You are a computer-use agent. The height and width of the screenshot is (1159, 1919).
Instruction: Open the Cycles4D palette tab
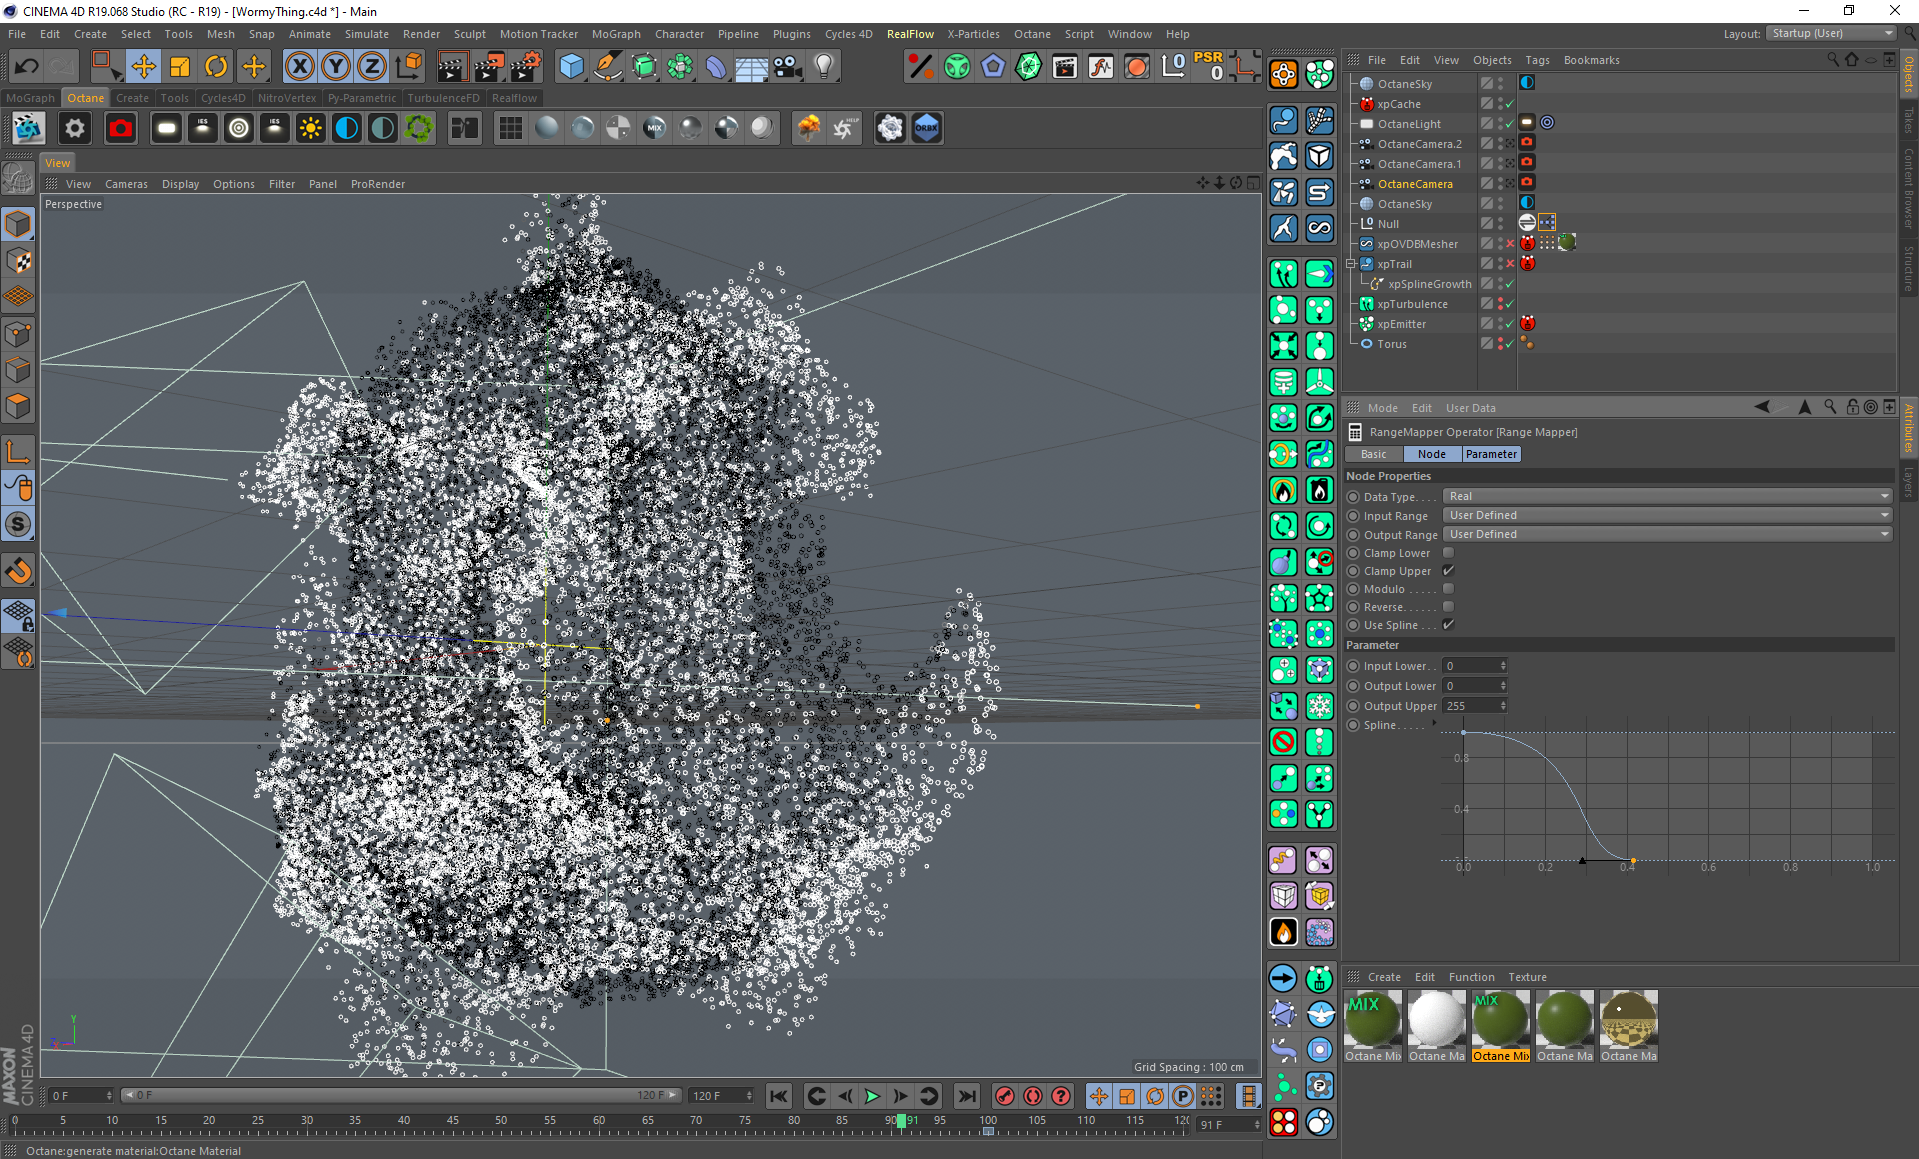pos(222,98)
